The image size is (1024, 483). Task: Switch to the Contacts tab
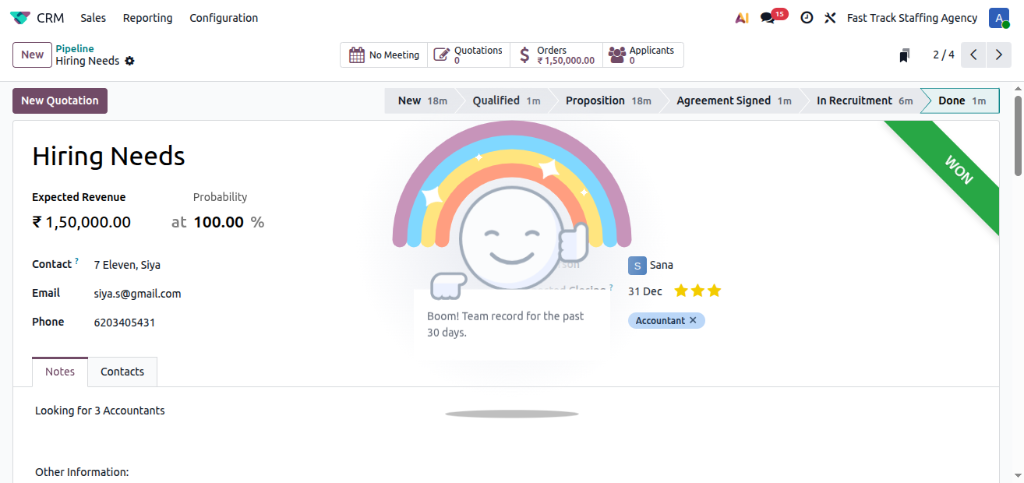[122, 371]
